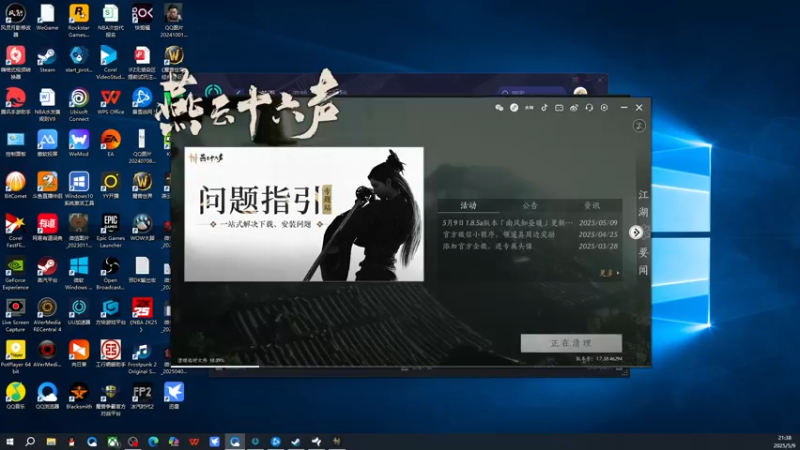Open Microsoft Edge from taskbar
The height and width of the screenshot is (450, 800).
(153, 441)
